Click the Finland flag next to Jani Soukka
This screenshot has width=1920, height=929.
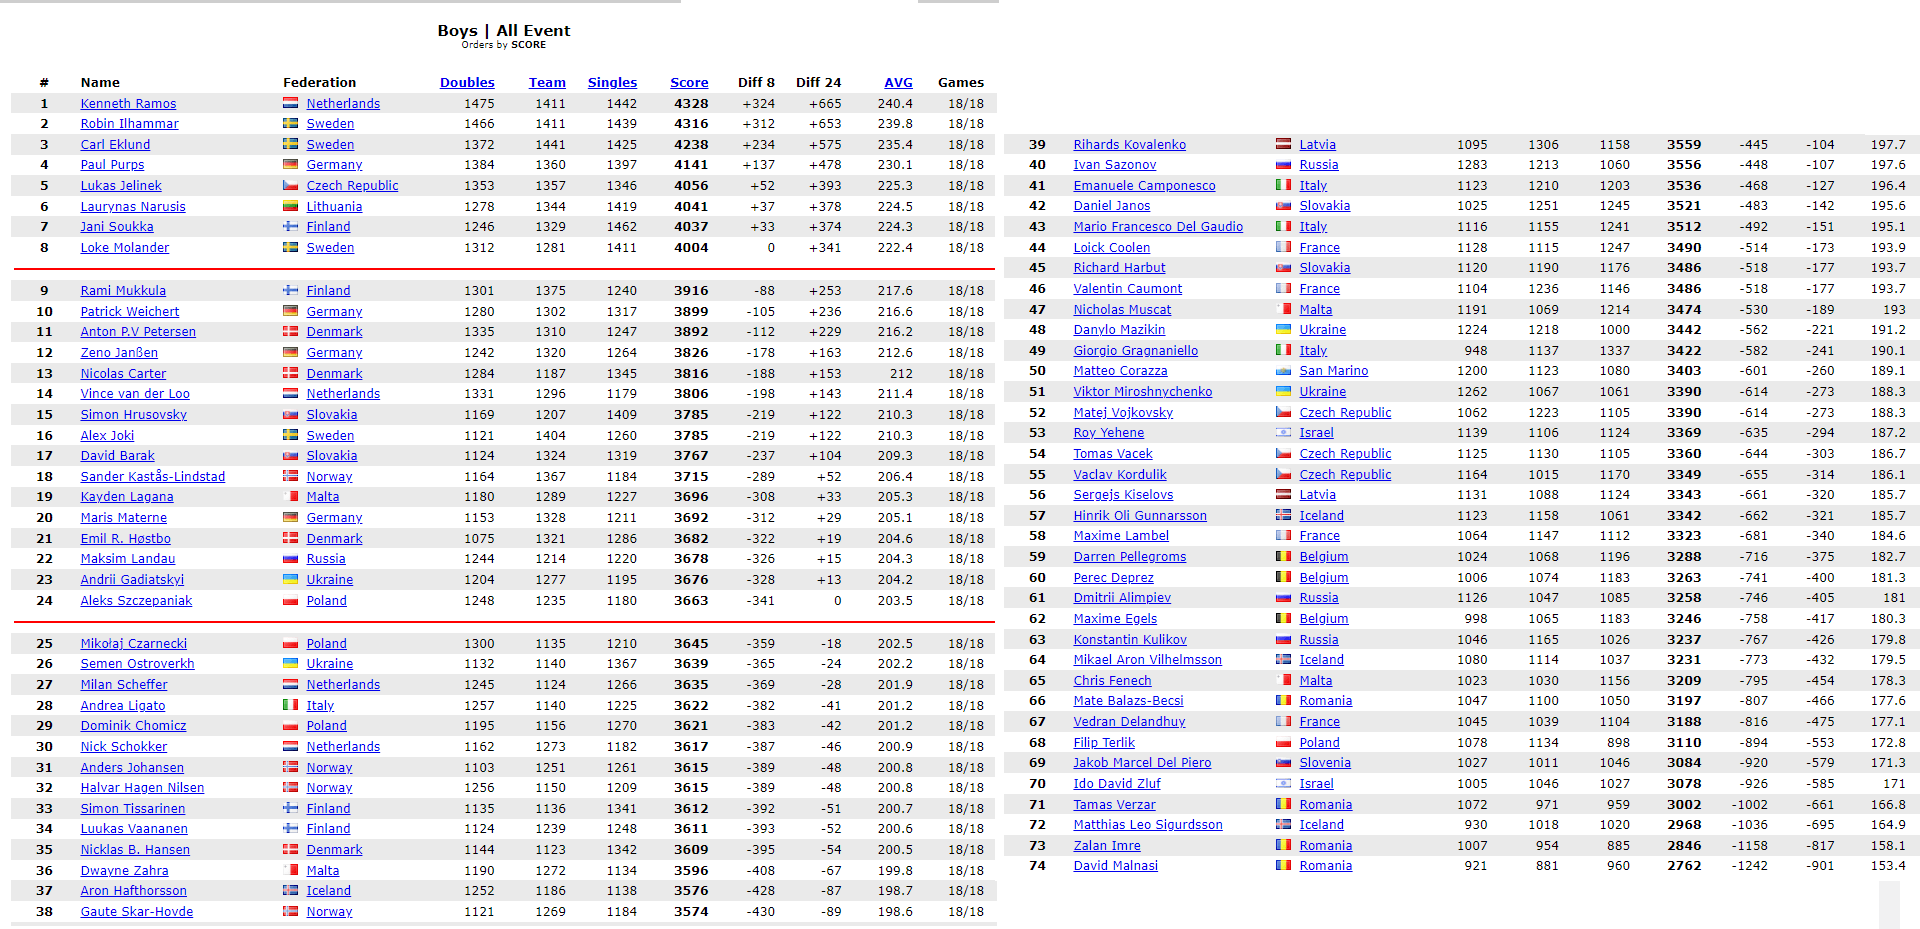(x=290, y=227)
